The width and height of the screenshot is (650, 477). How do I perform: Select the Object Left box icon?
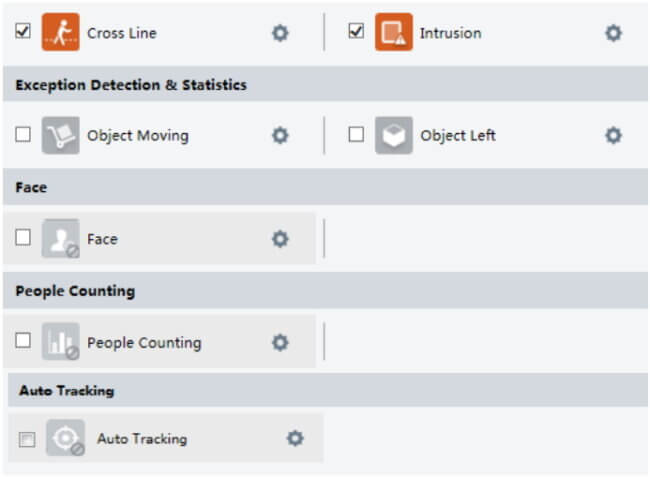[394, 135]
